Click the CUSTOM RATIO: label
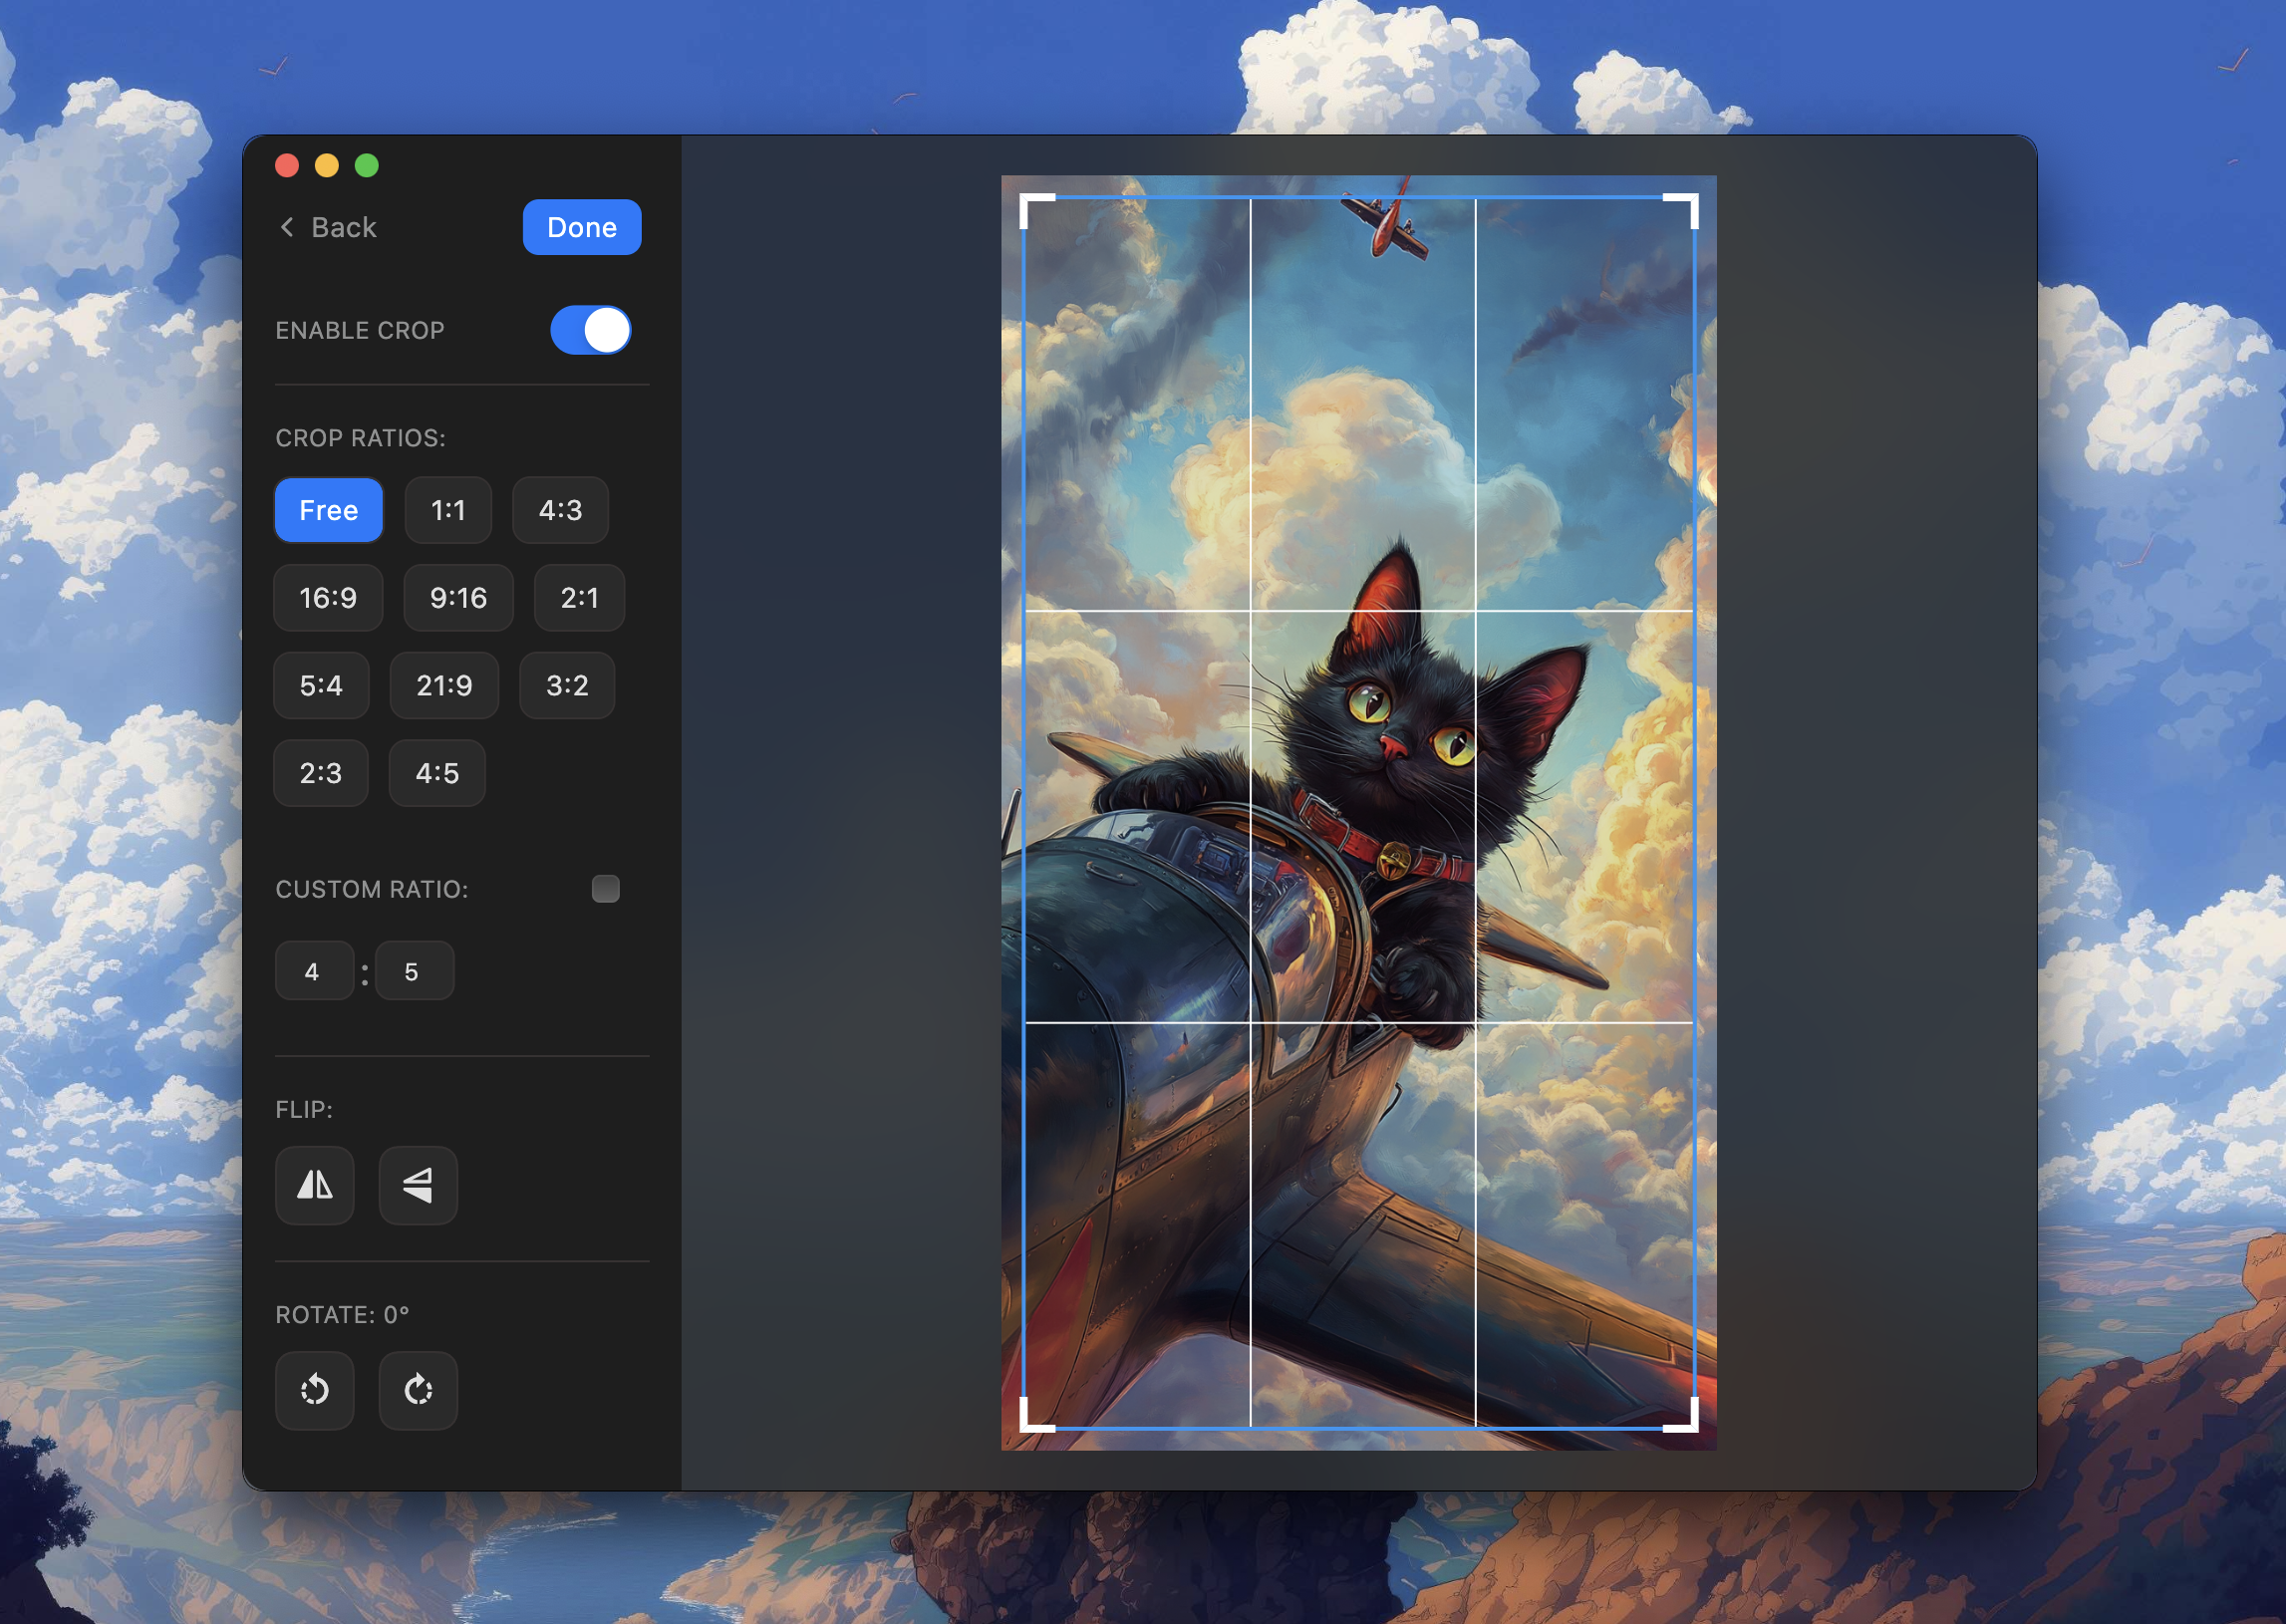2286x1624 pixels. tap(372, 889)
